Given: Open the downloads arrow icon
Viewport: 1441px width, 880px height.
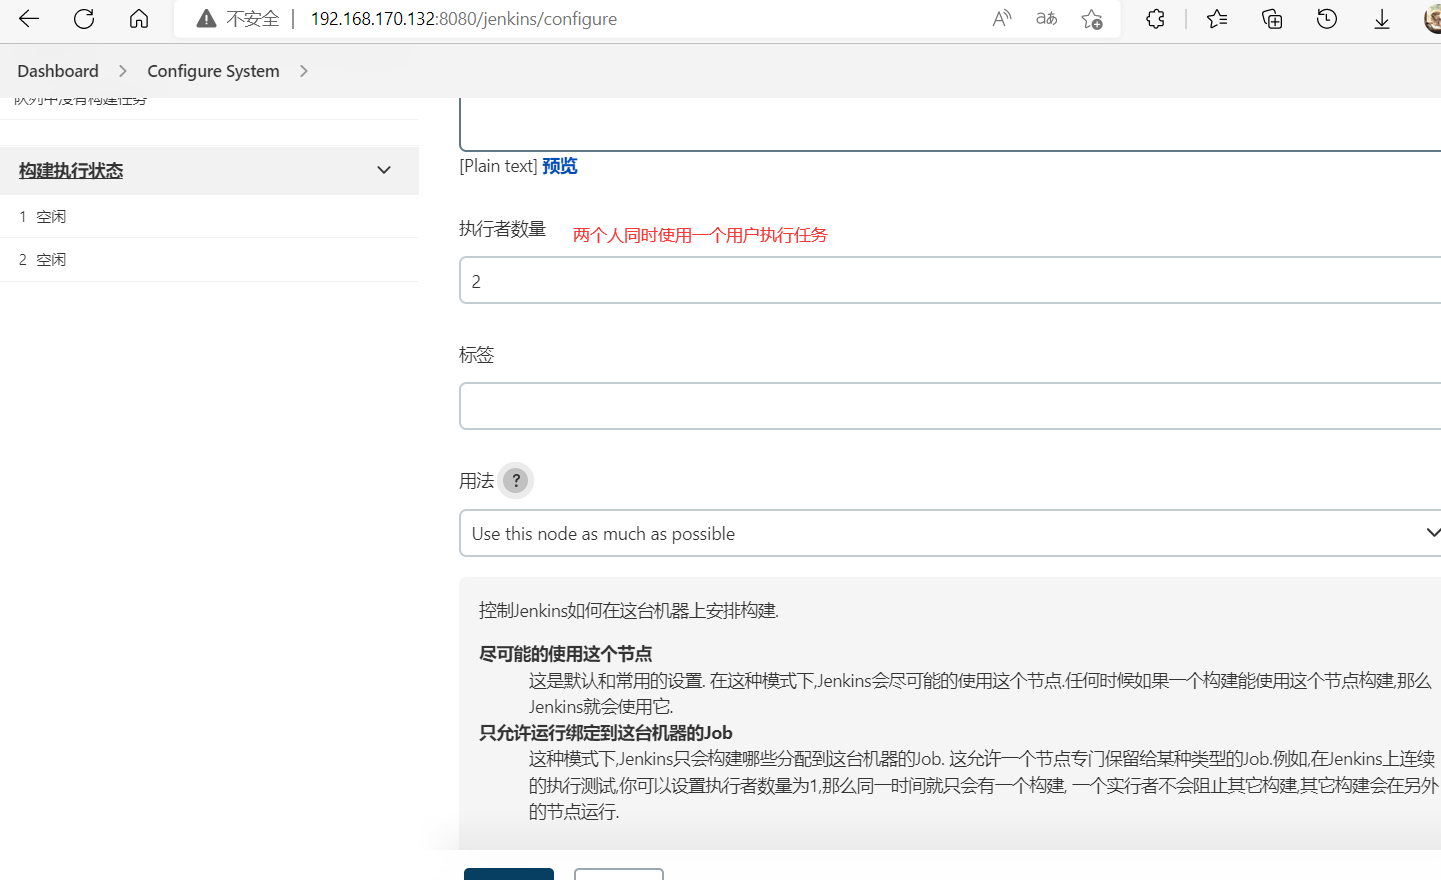Looking at the screenshot, I should [1382, 19].
